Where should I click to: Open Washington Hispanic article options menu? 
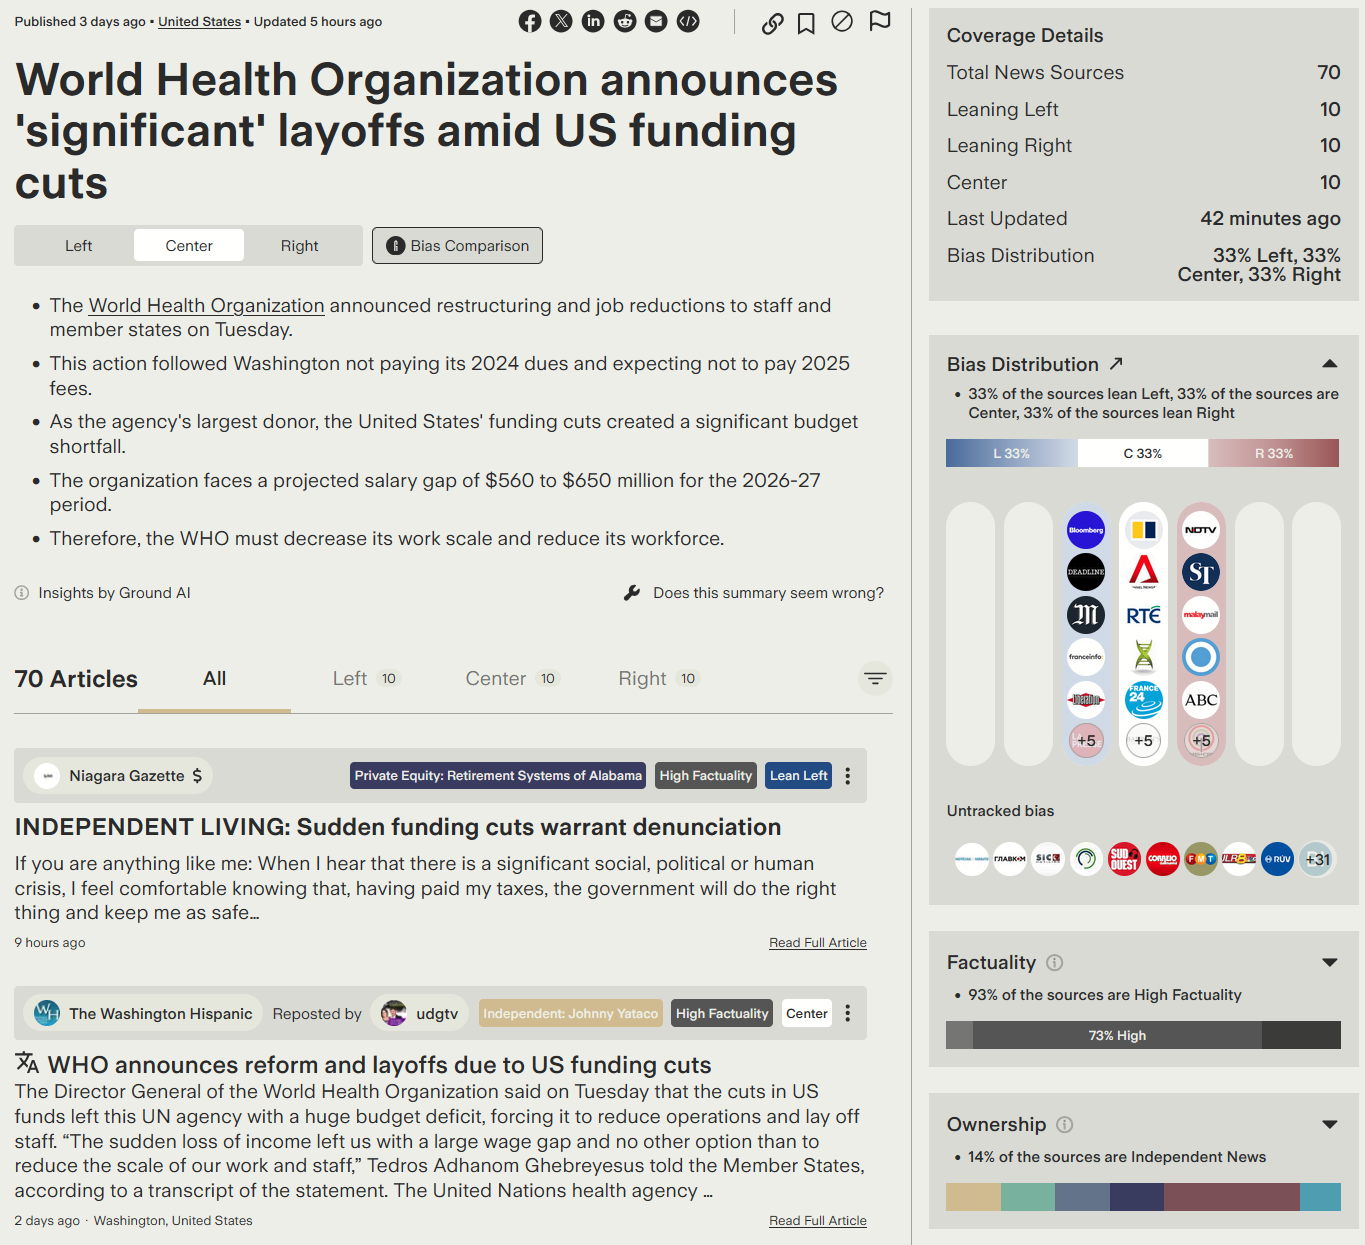[848, 1013]
